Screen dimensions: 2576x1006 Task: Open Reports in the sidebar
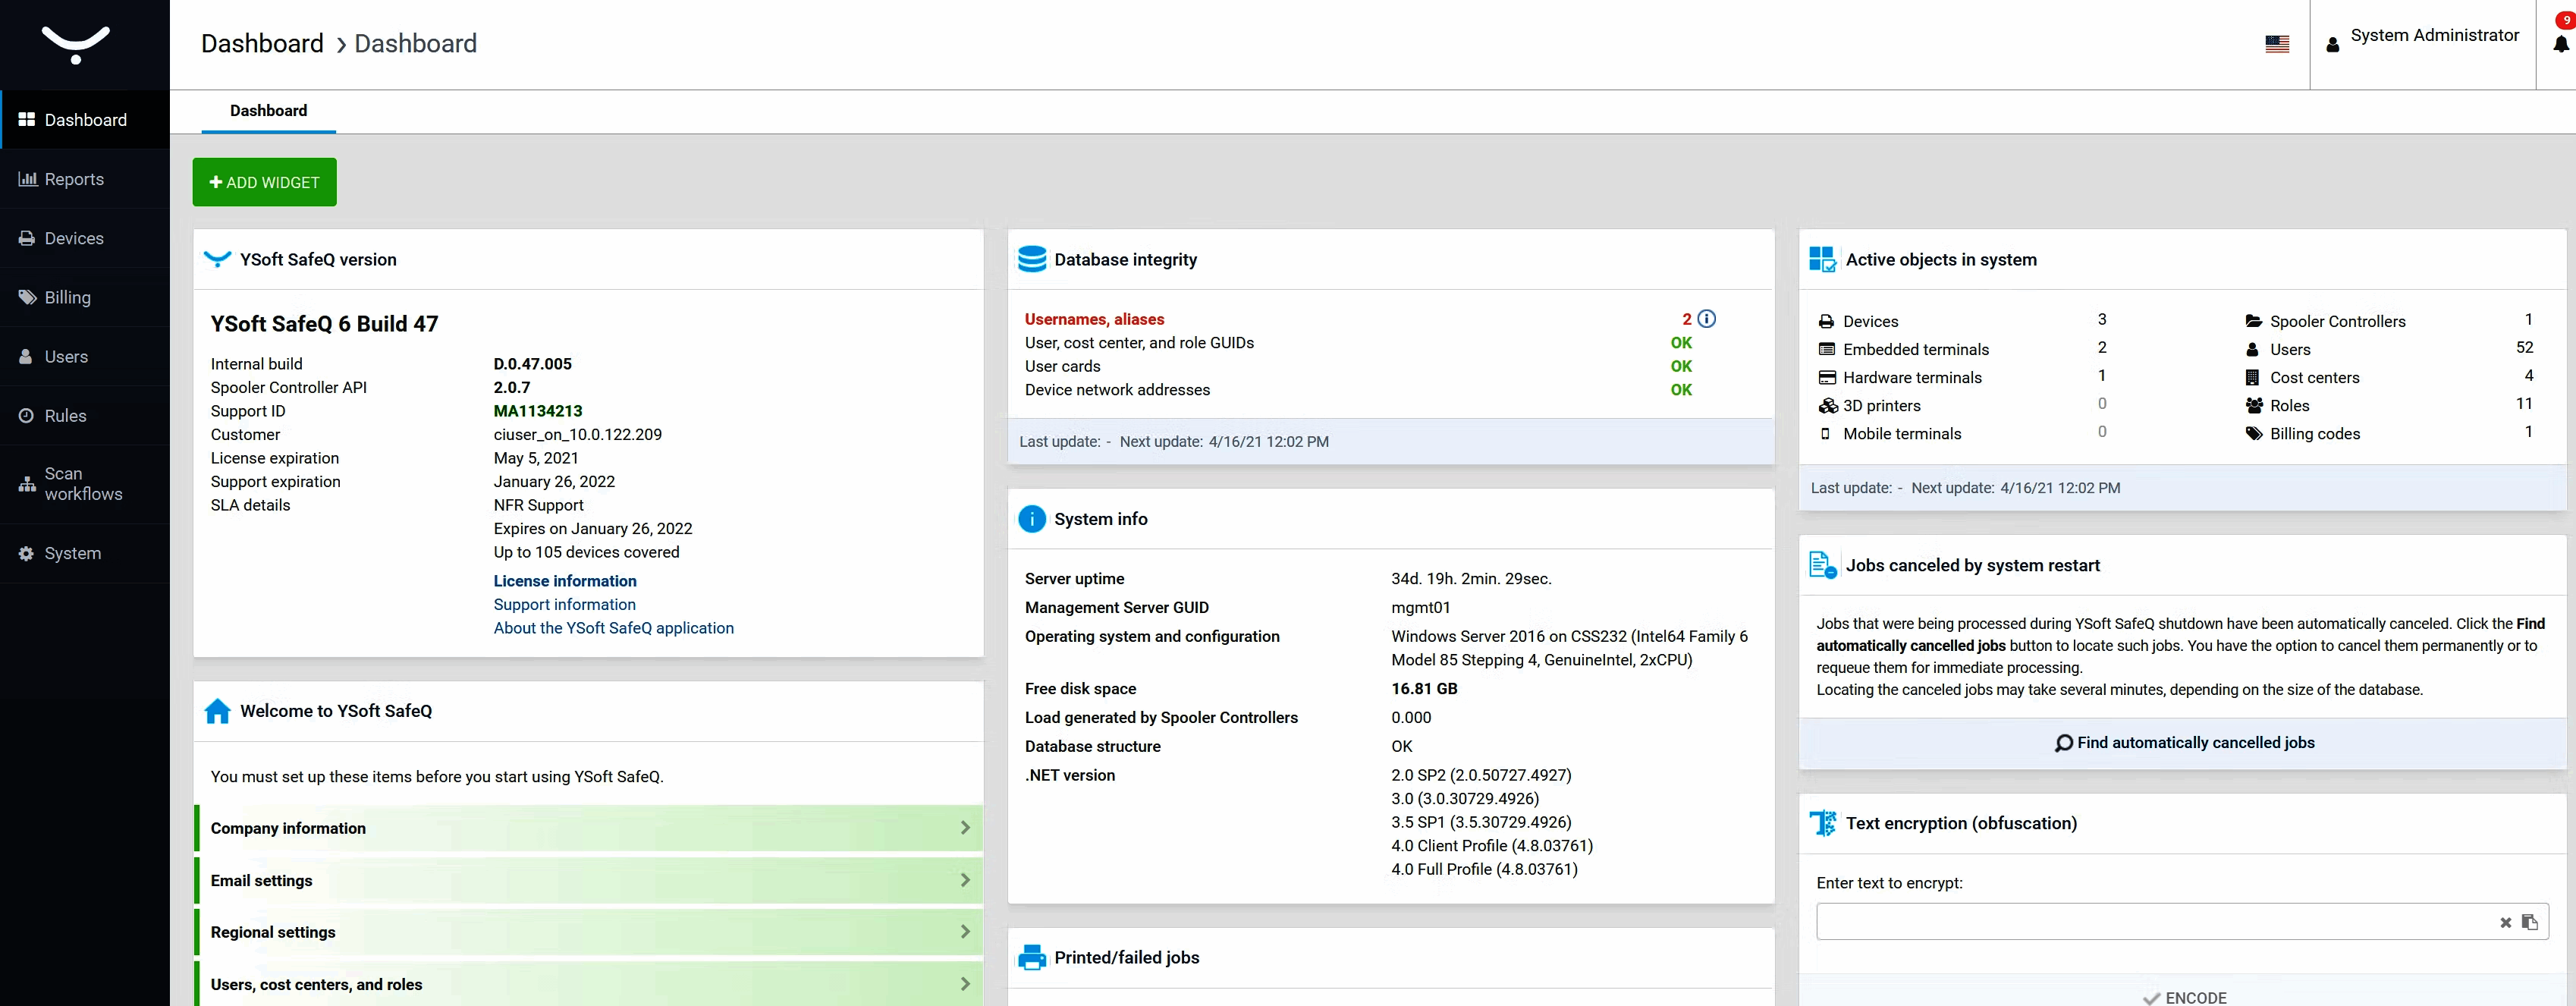coord(74,179)
